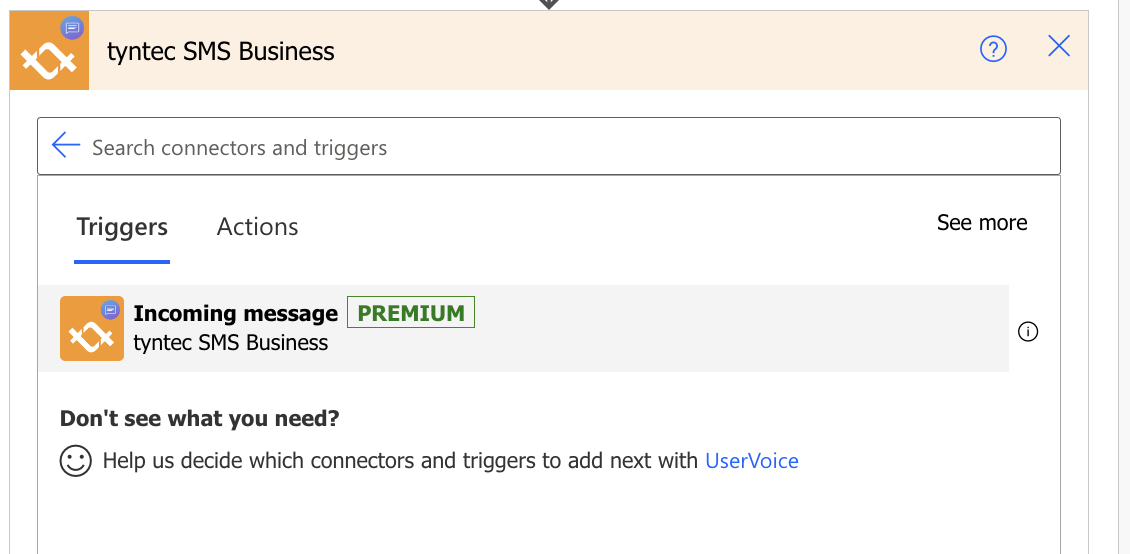Image resolution: width=1130 pixels, height=554 pixels.
Task: Switch to the Actions tab
Action: 257,227
